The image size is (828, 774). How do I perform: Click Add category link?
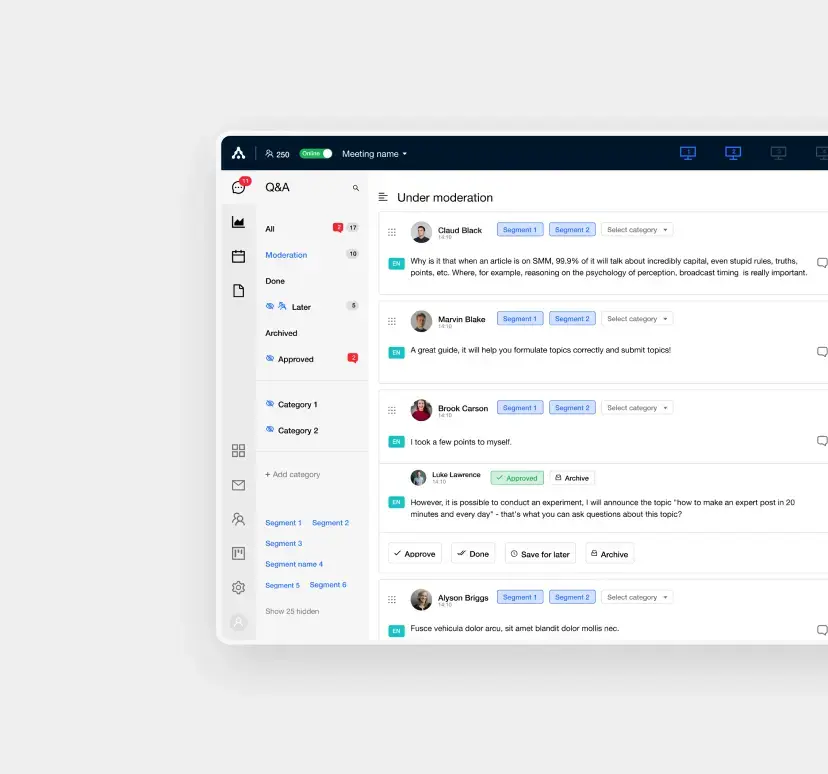pos(293,474)
